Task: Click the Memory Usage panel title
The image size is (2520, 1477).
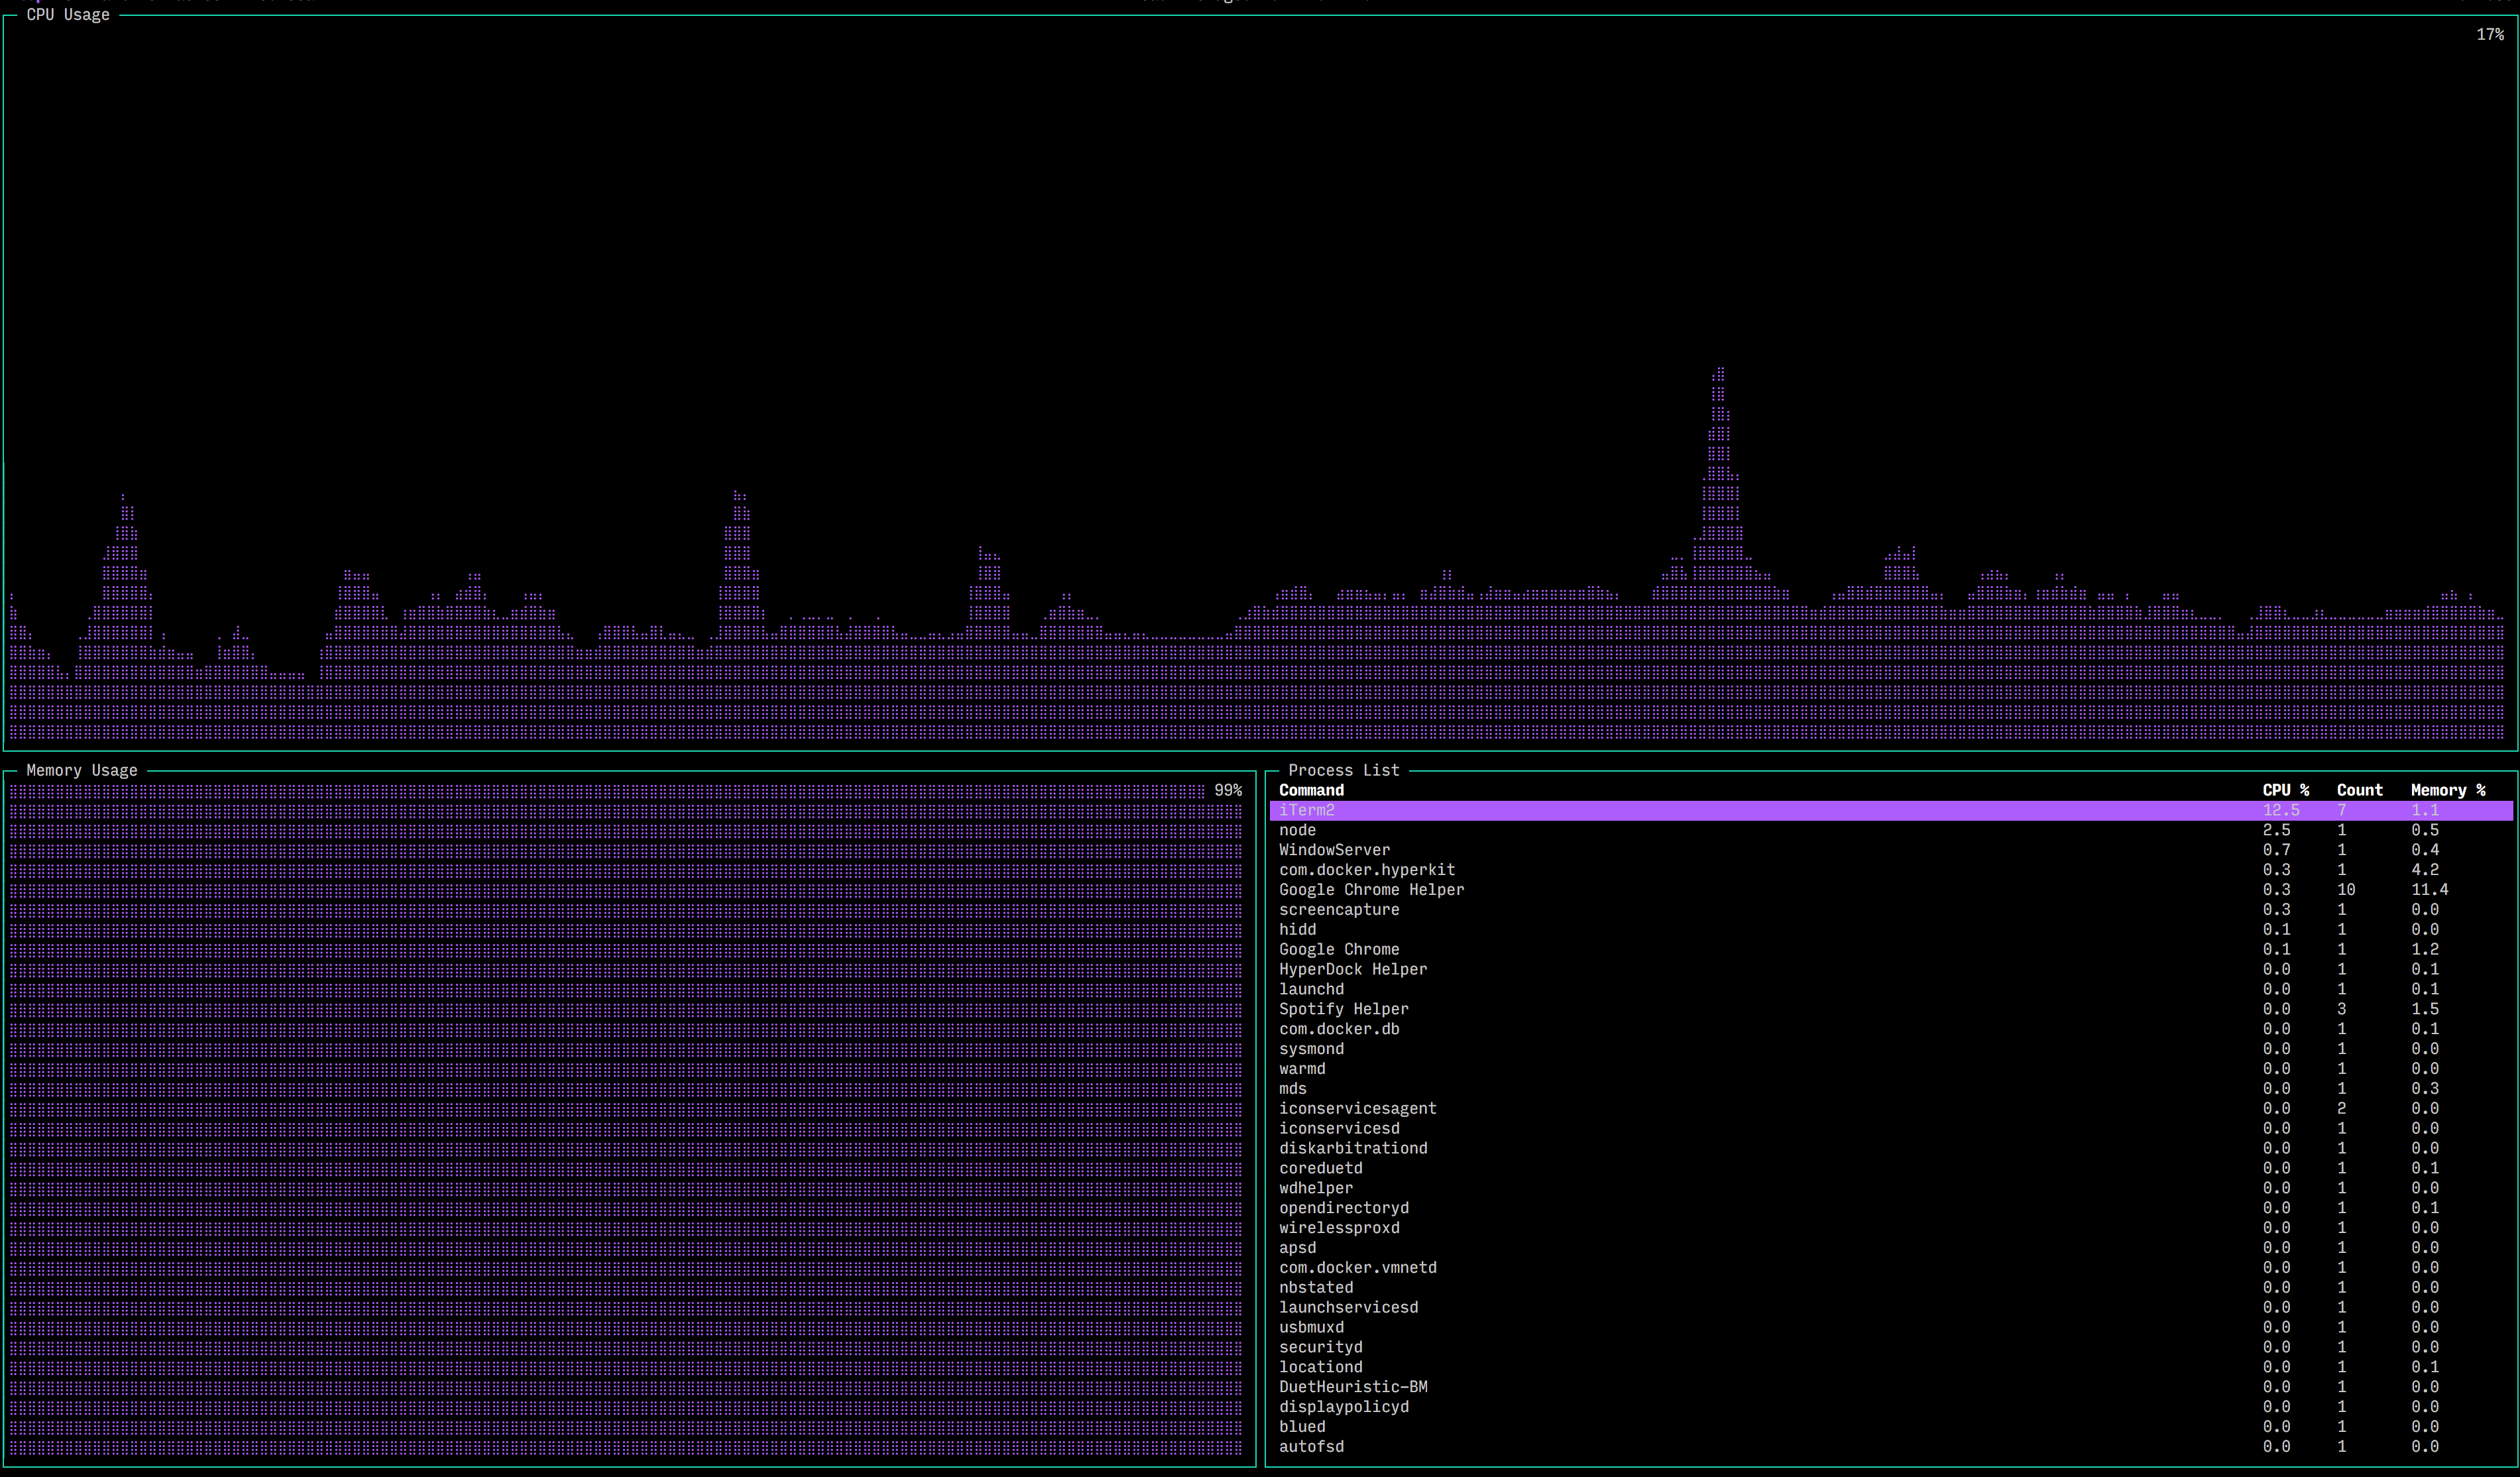Action: pyautogui.click(x=82, y=770)
